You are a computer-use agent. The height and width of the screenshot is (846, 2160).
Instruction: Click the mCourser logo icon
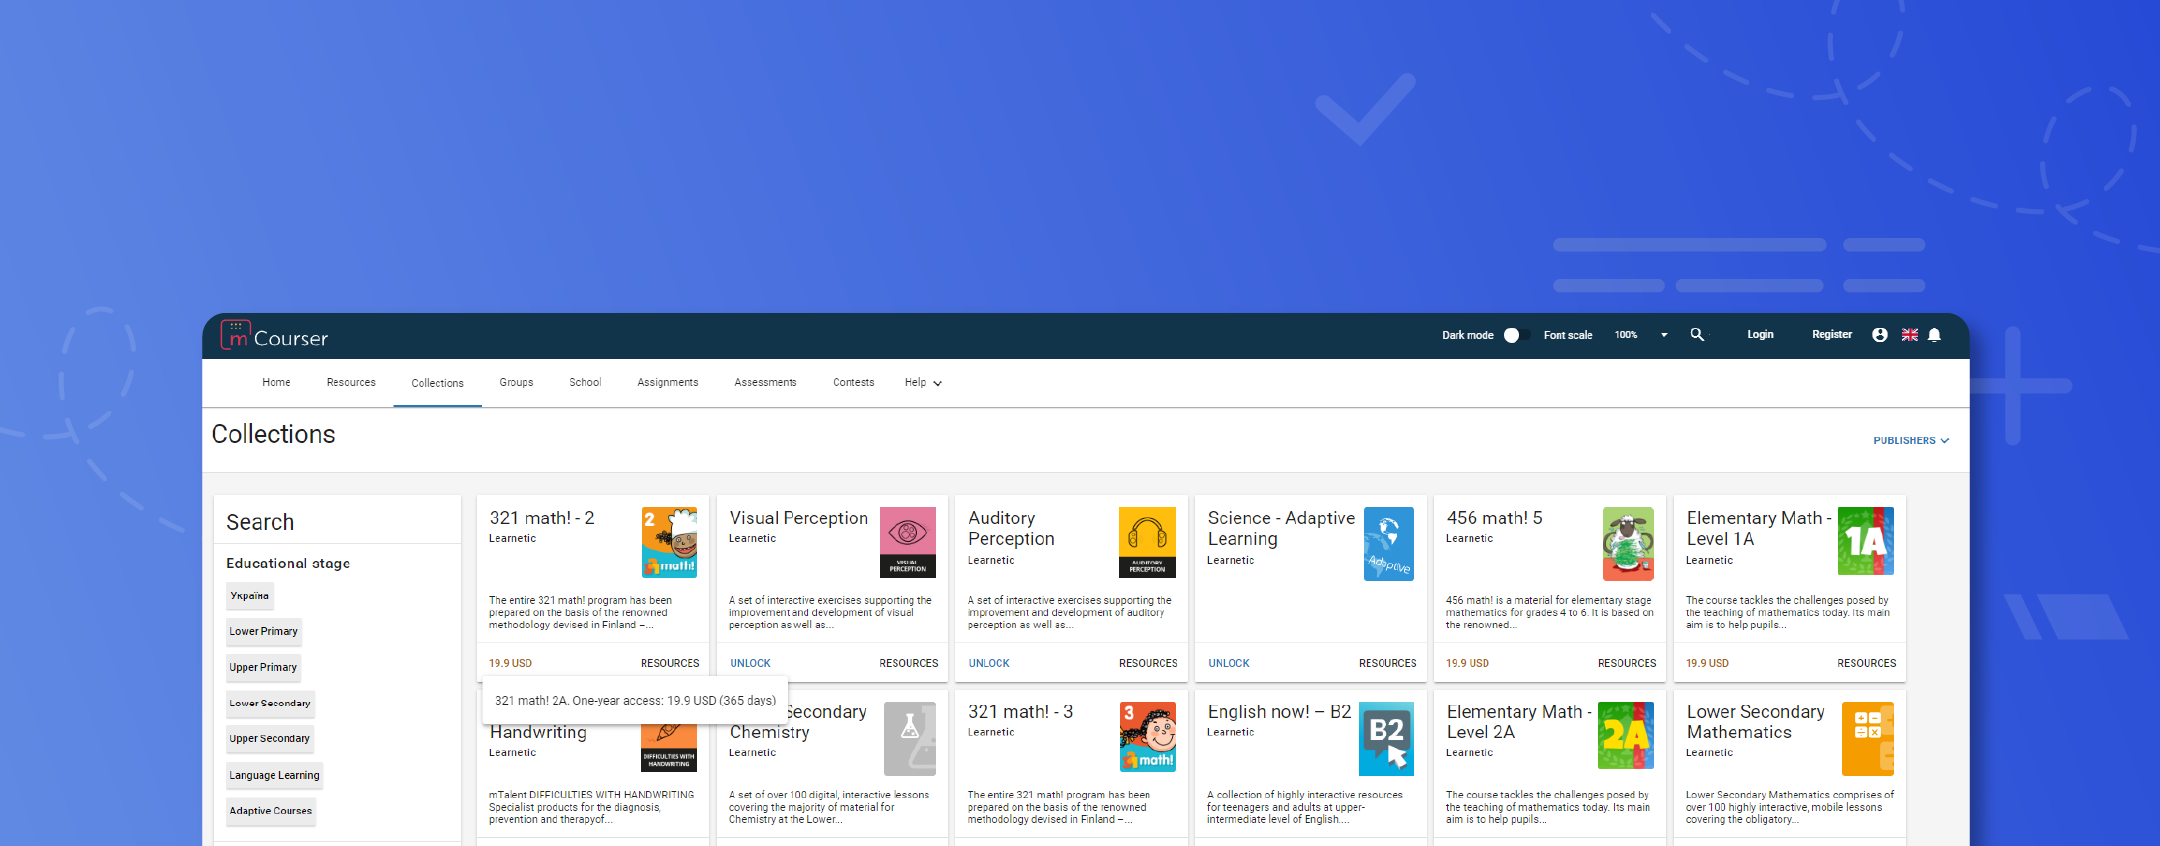coord(236,335)
